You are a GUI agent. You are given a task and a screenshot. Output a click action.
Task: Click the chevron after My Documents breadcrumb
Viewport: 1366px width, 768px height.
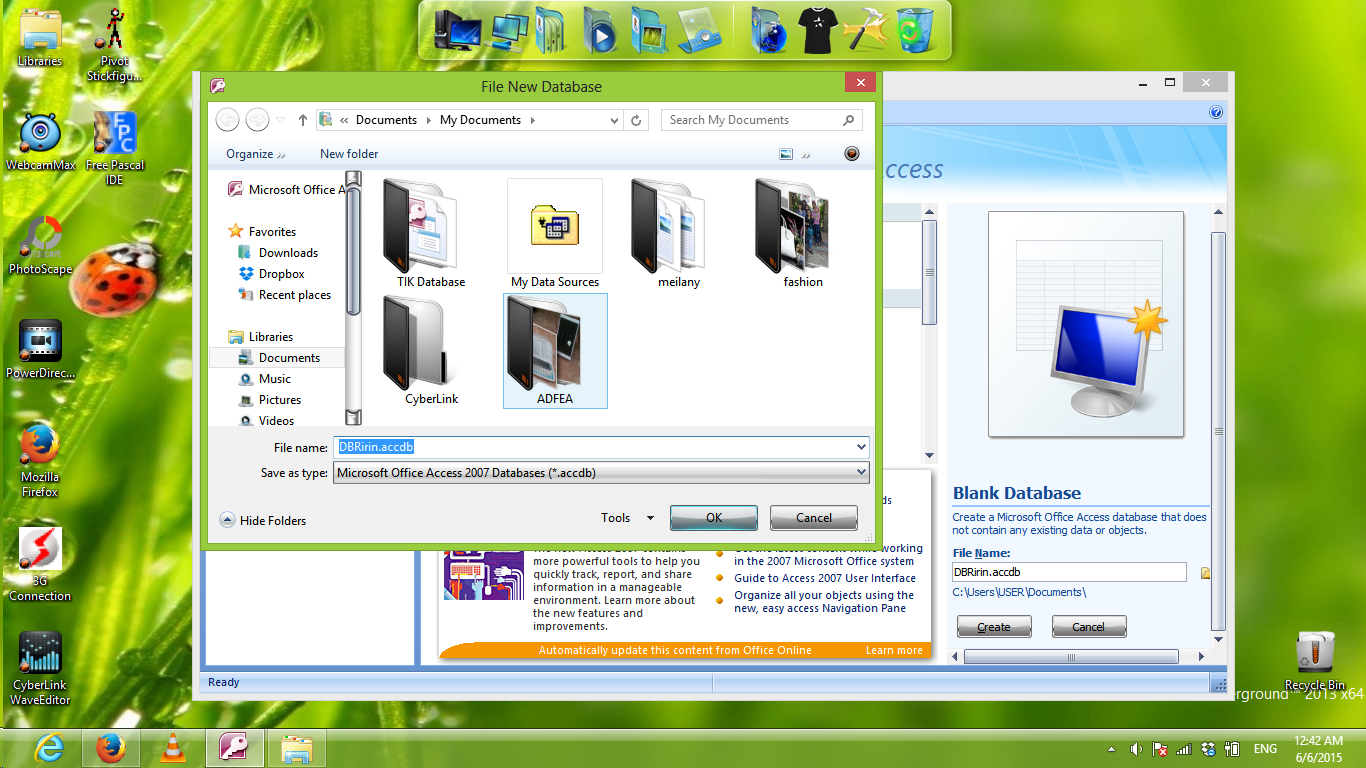[533, 120]
